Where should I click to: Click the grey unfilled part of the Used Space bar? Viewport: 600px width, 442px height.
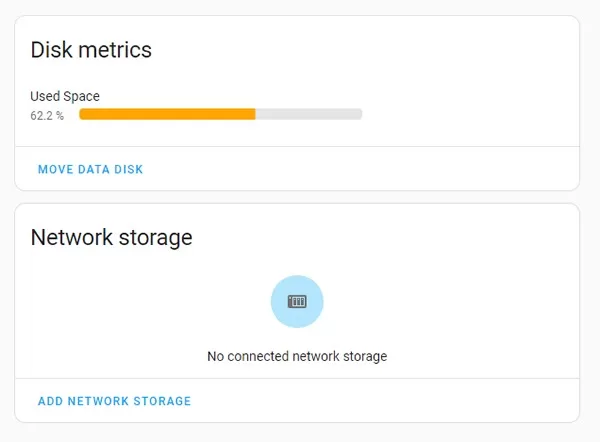pyautogui.click(x=309, y=114)
